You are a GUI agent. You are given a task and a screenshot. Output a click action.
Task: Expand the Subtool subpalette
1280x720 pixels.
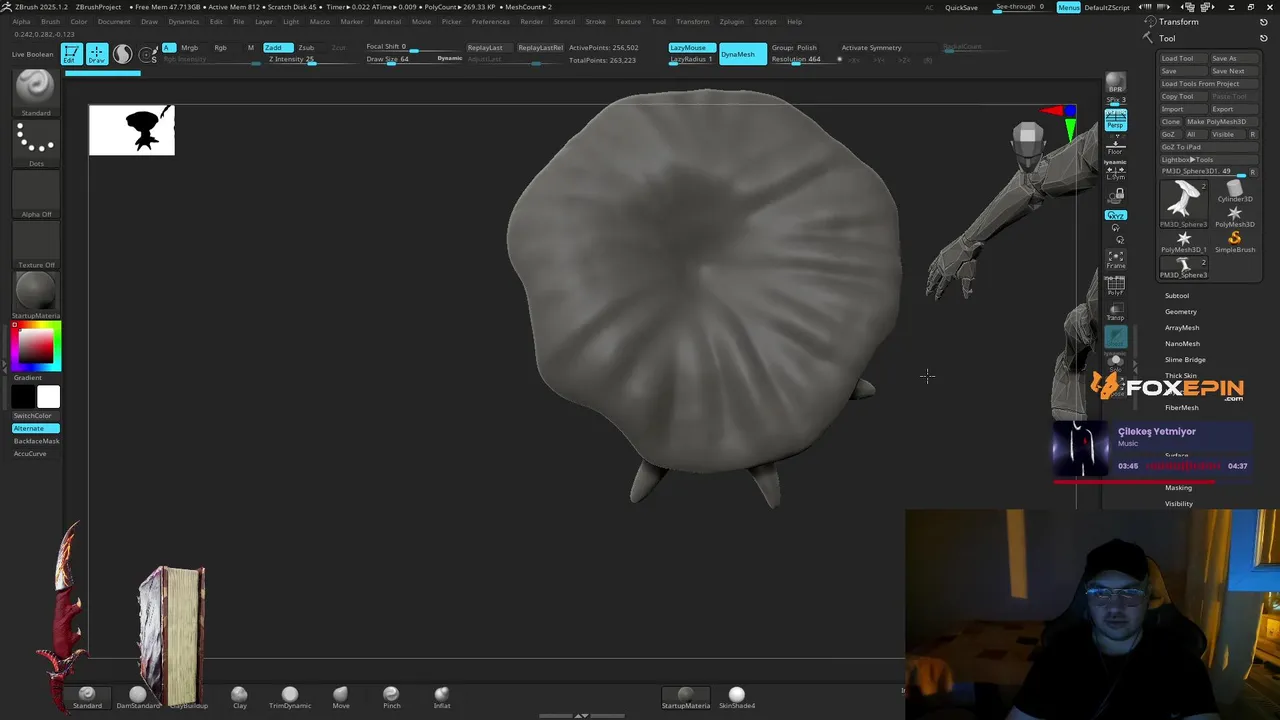pos(1177,295)
